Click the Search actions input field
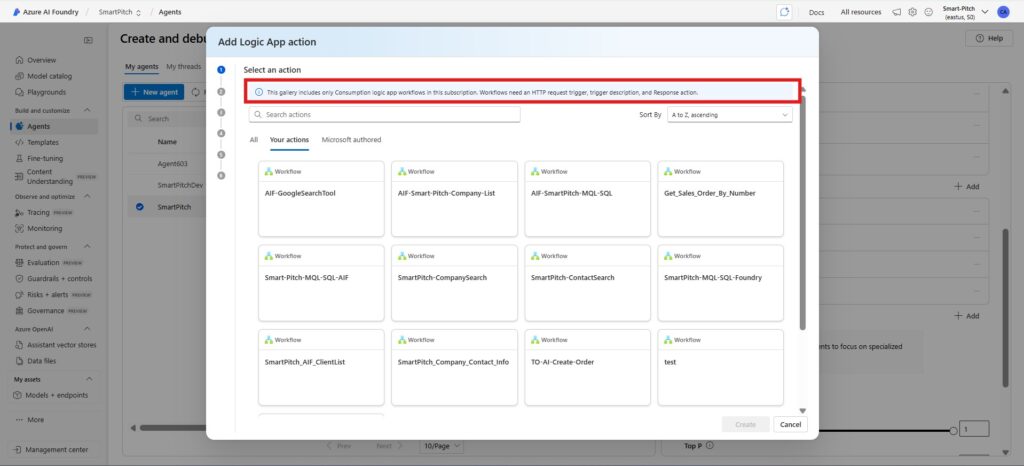1024x466 pixels. pyautogui.click(x=385, y=115)
